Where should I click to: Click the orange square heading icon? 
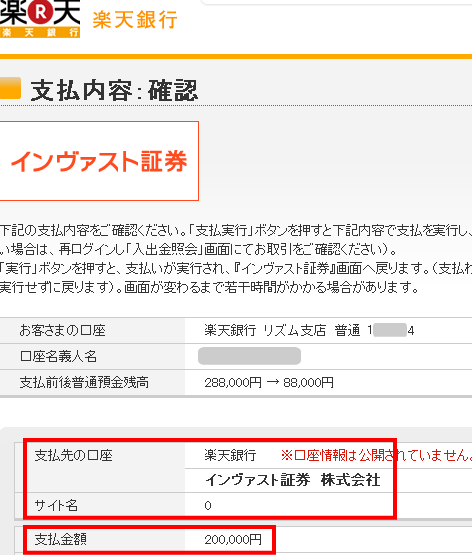[x=10, y=88]
